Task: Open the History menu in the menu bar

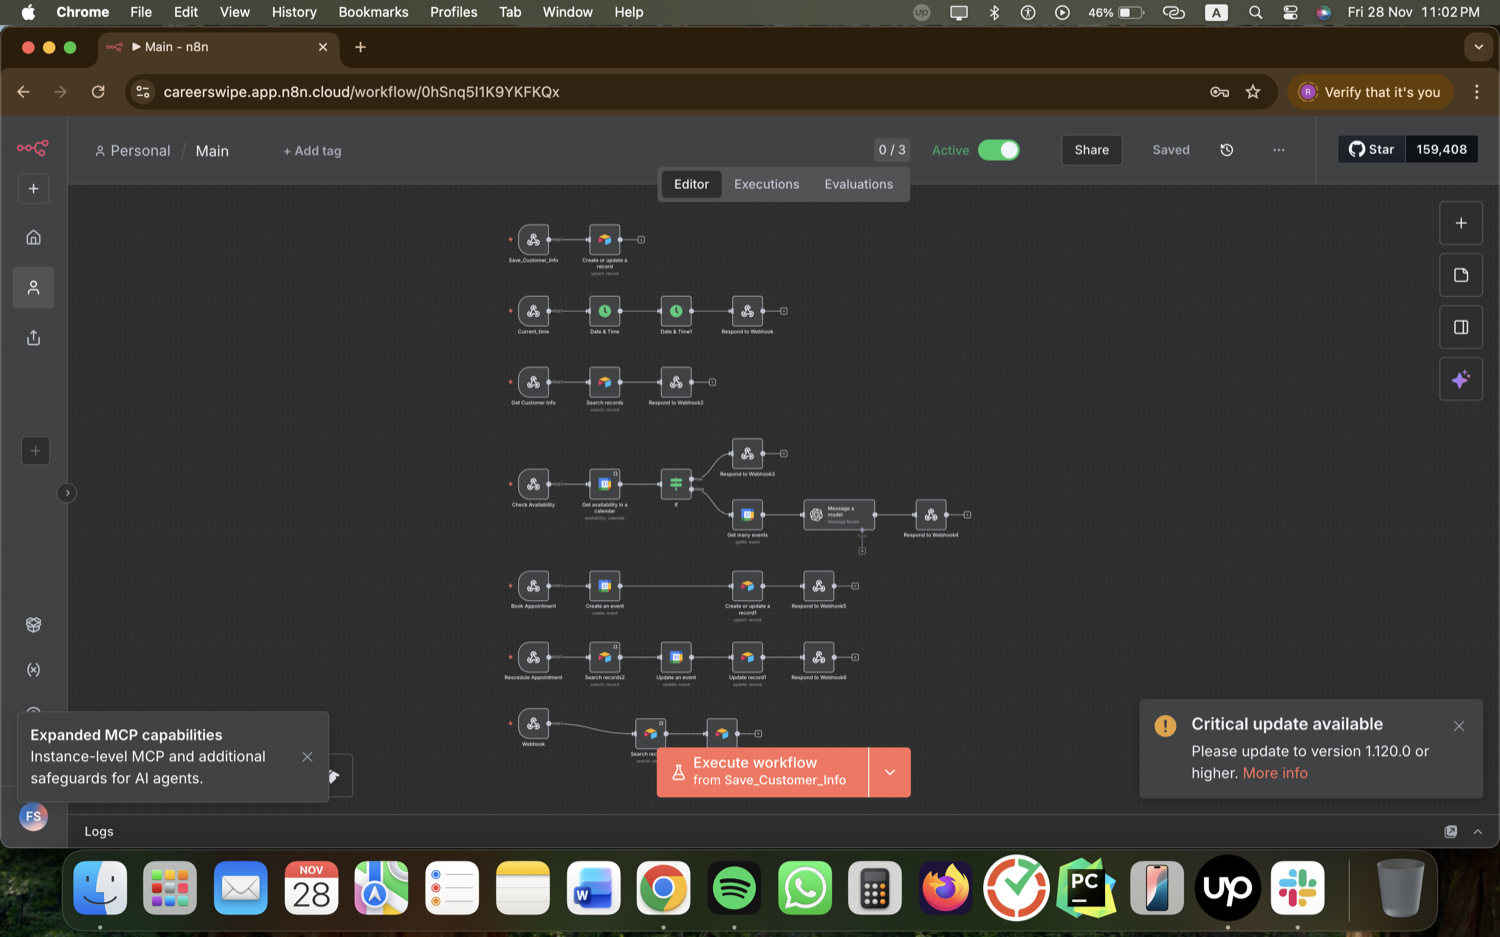Action: [x=294, y=12]
